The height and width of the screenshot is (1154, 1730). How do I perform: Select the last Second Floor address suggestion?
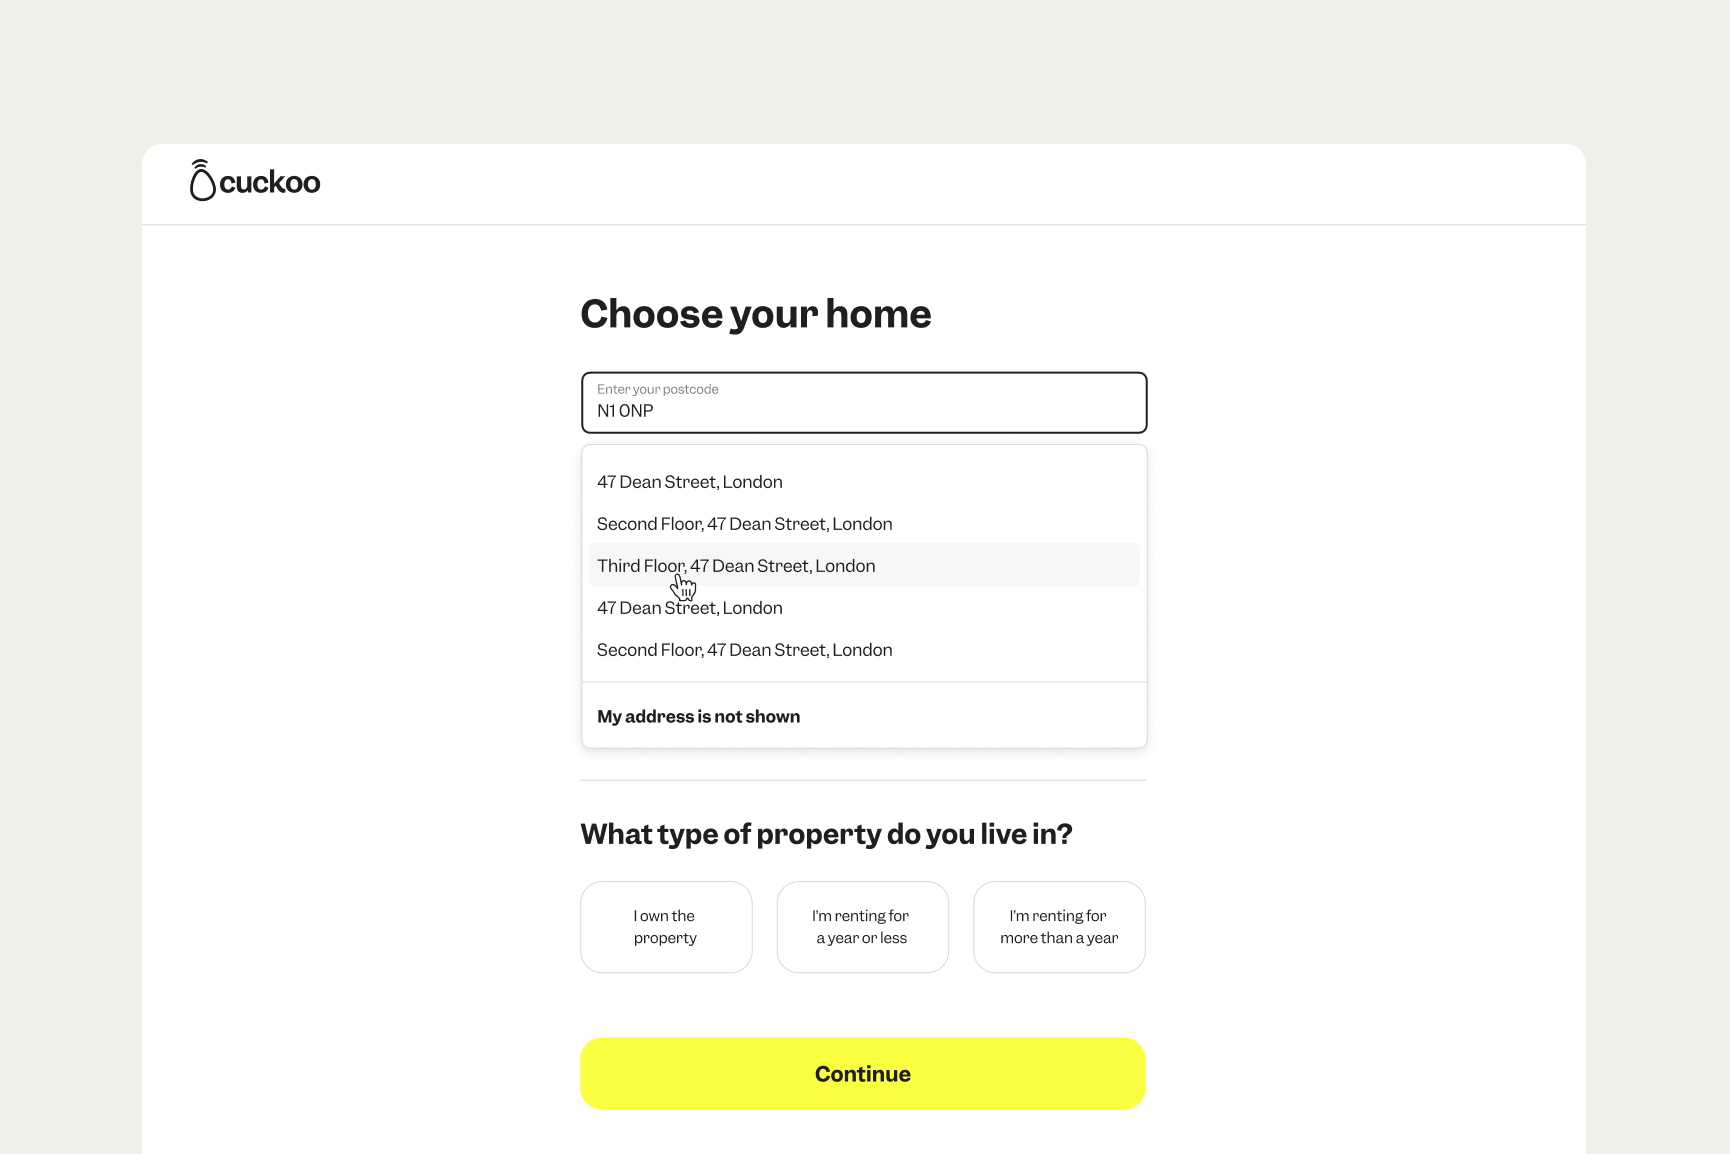click(744, 649)
